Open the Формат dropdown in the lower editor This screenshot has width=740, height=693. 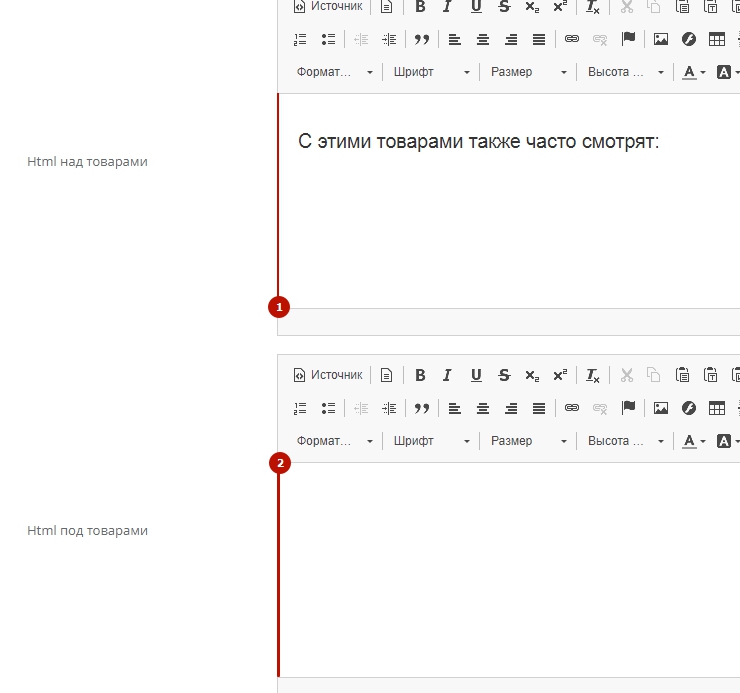pos(334,441)
